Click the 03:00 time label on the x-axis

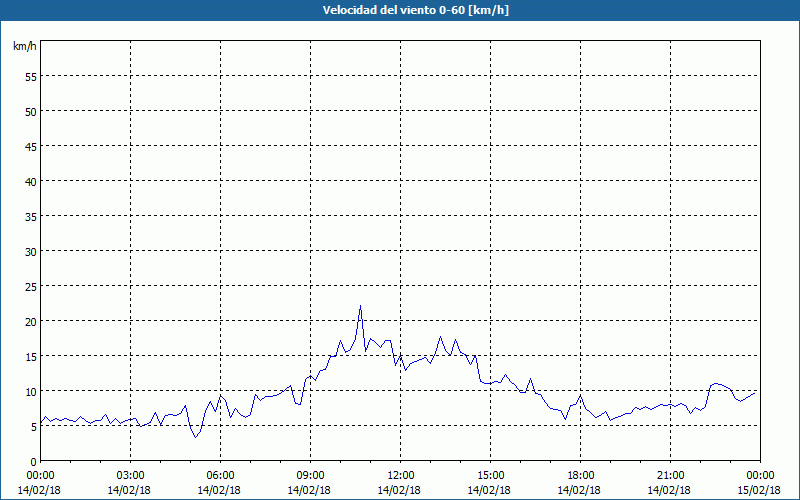point(130,476)
